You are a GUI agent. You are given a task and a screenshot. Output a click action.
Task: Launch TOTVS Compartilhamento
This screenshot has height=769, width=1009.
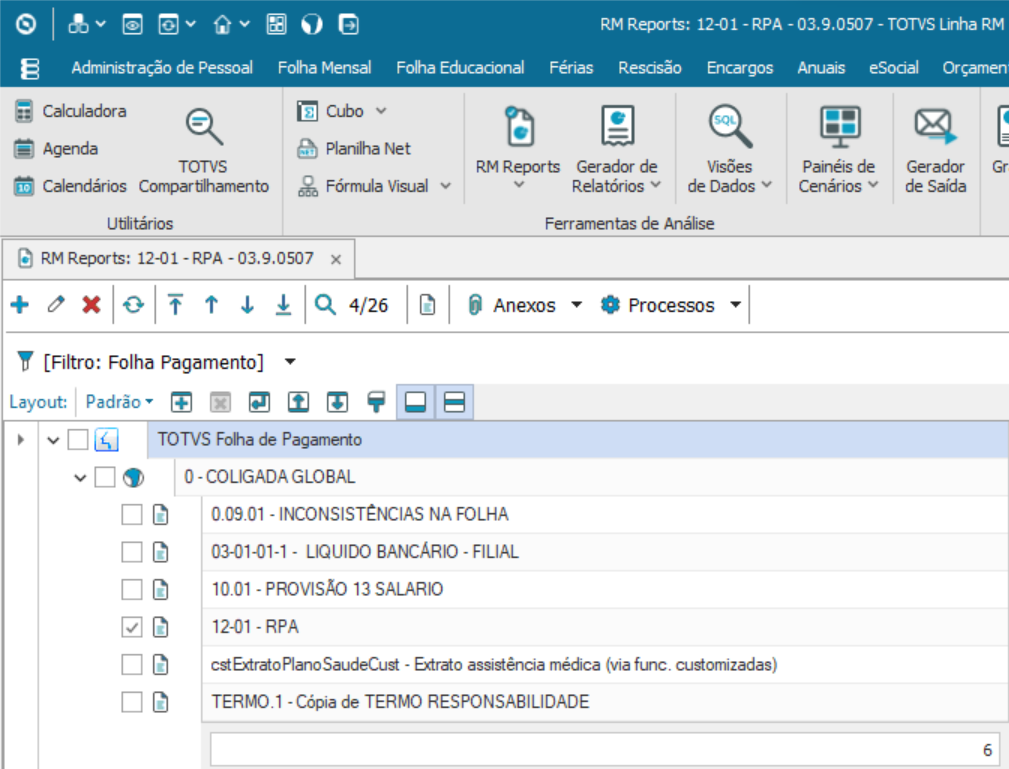pos(203,150)
